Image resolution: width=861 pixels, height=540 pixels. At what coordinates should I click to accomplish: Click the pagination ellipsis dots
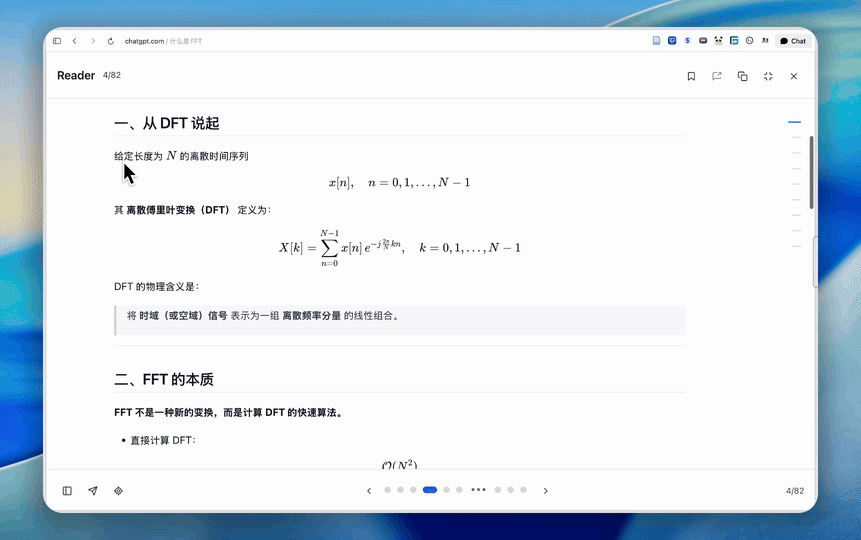478,489
